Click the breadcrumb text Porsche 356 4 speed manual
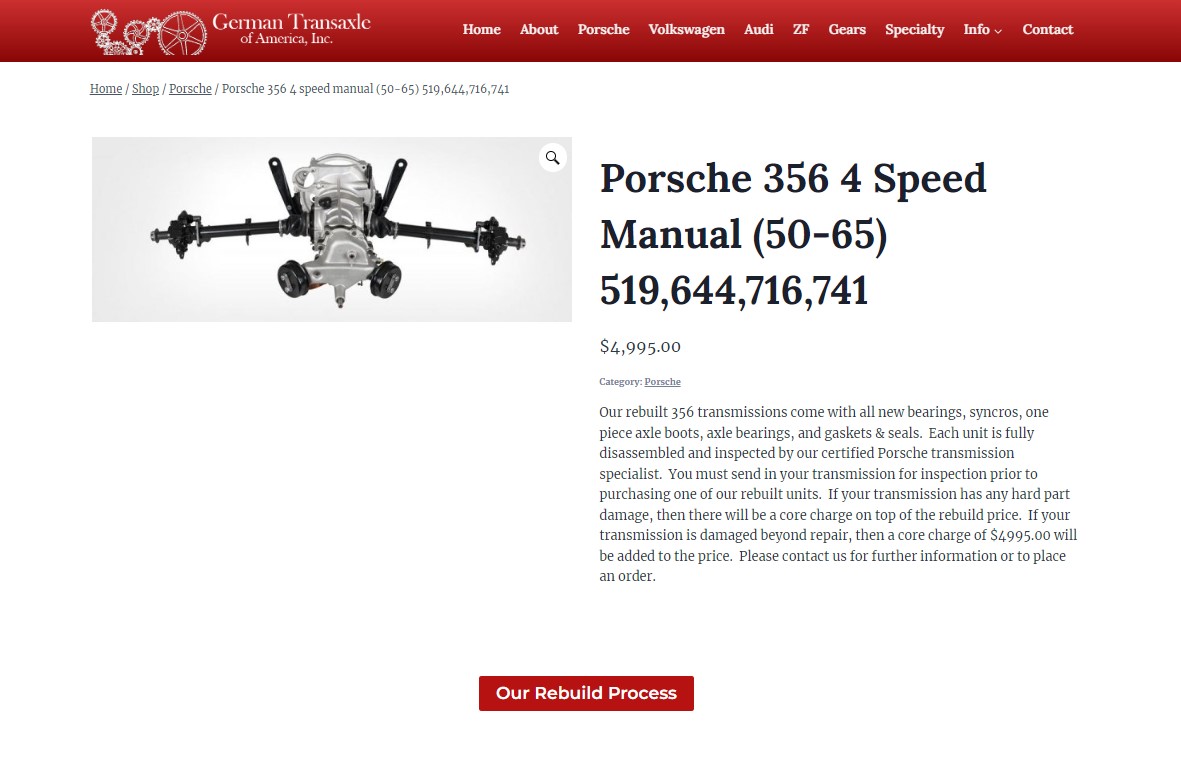 pos(365,89)
